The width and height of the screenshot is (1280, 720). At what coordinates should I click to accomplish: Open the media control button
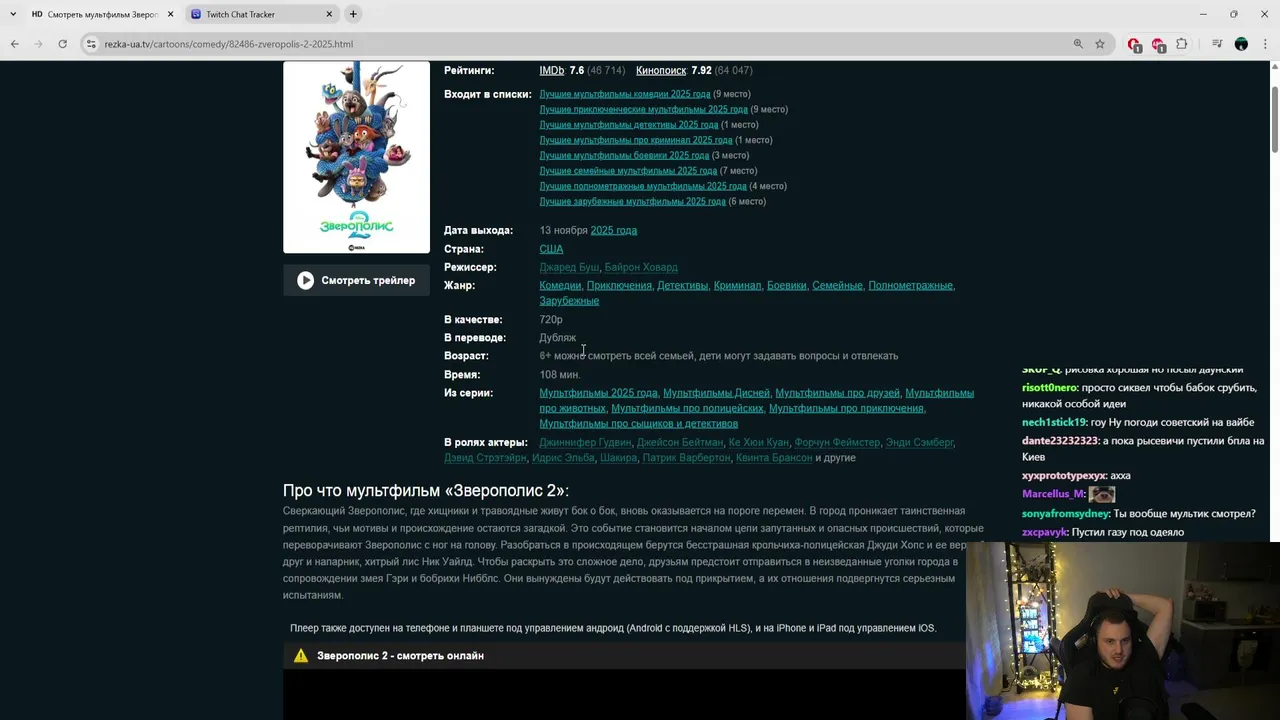click(1217, 44)
